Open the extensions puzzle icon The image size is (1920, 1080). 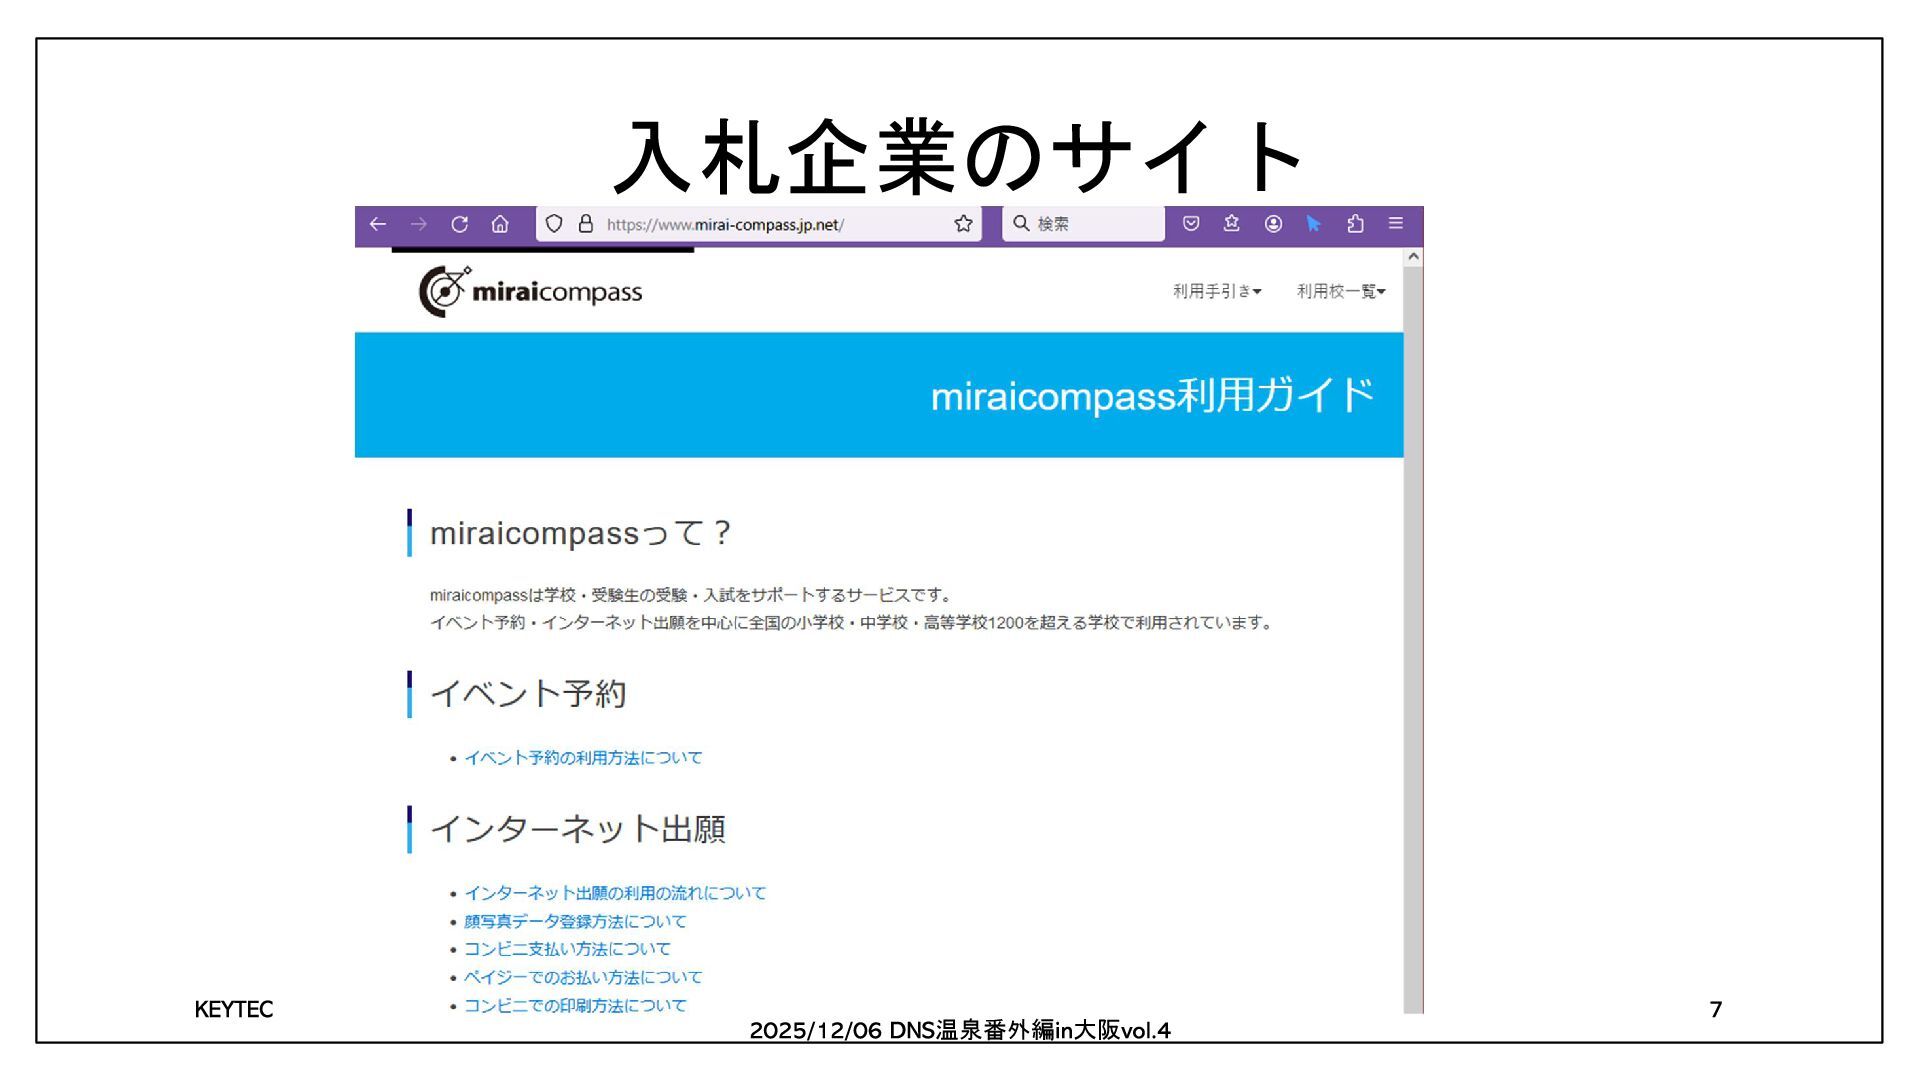click(1355, 224)
